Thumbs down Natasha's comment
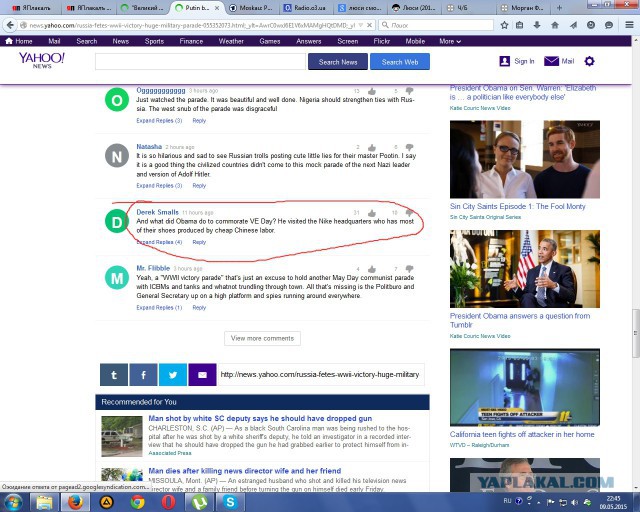This screenshot has width=640, height=512. point(409,147)
